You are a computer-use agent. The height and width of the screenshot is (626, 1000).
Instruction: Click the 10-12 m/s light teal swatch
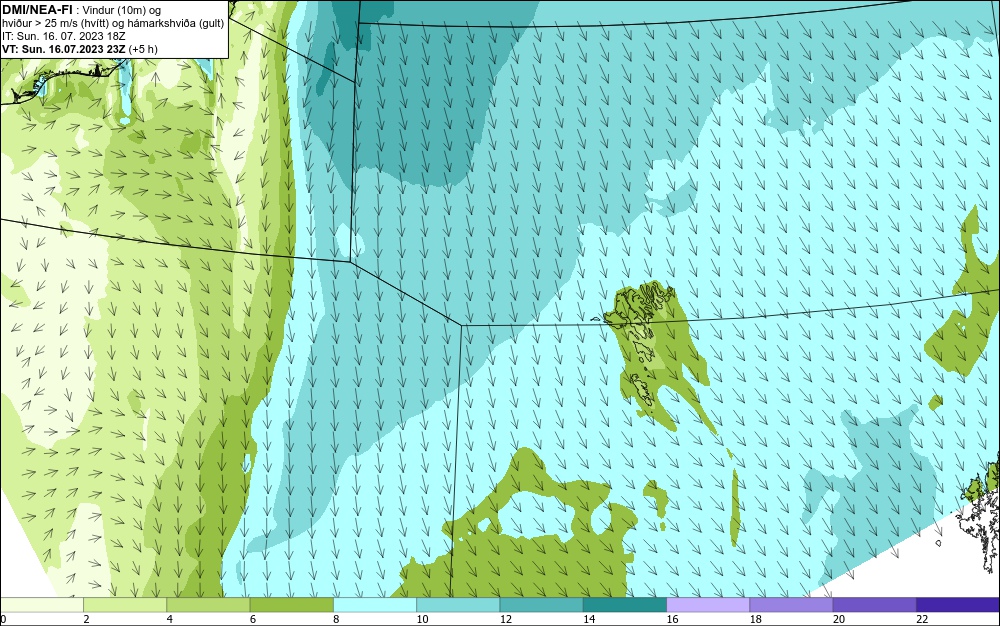(x=458, y=604)
